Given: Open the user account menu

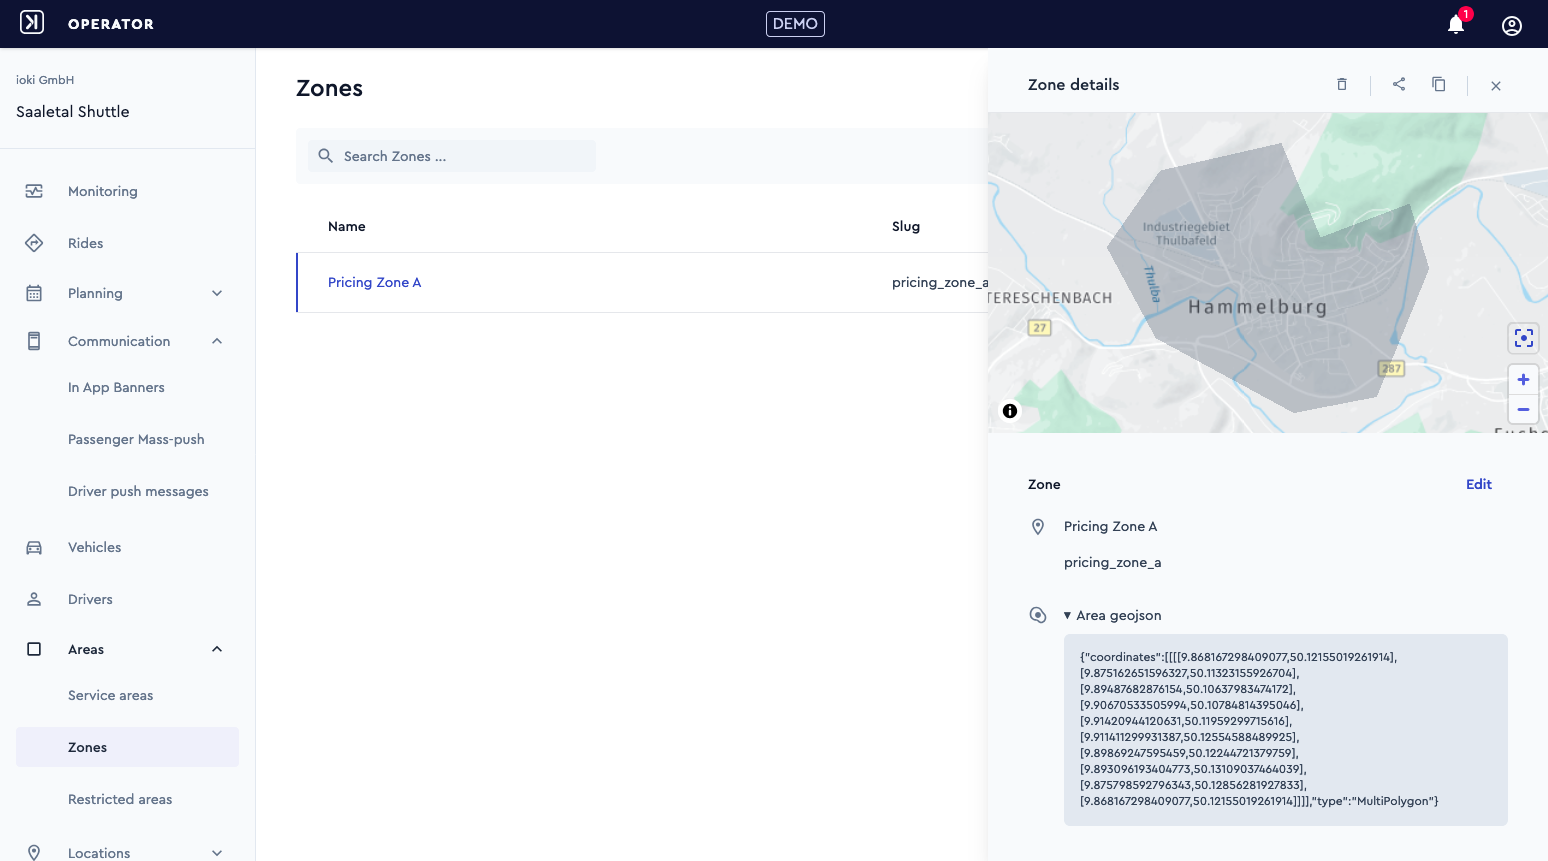Looking at the screenshot, I should click(1512, 25).
